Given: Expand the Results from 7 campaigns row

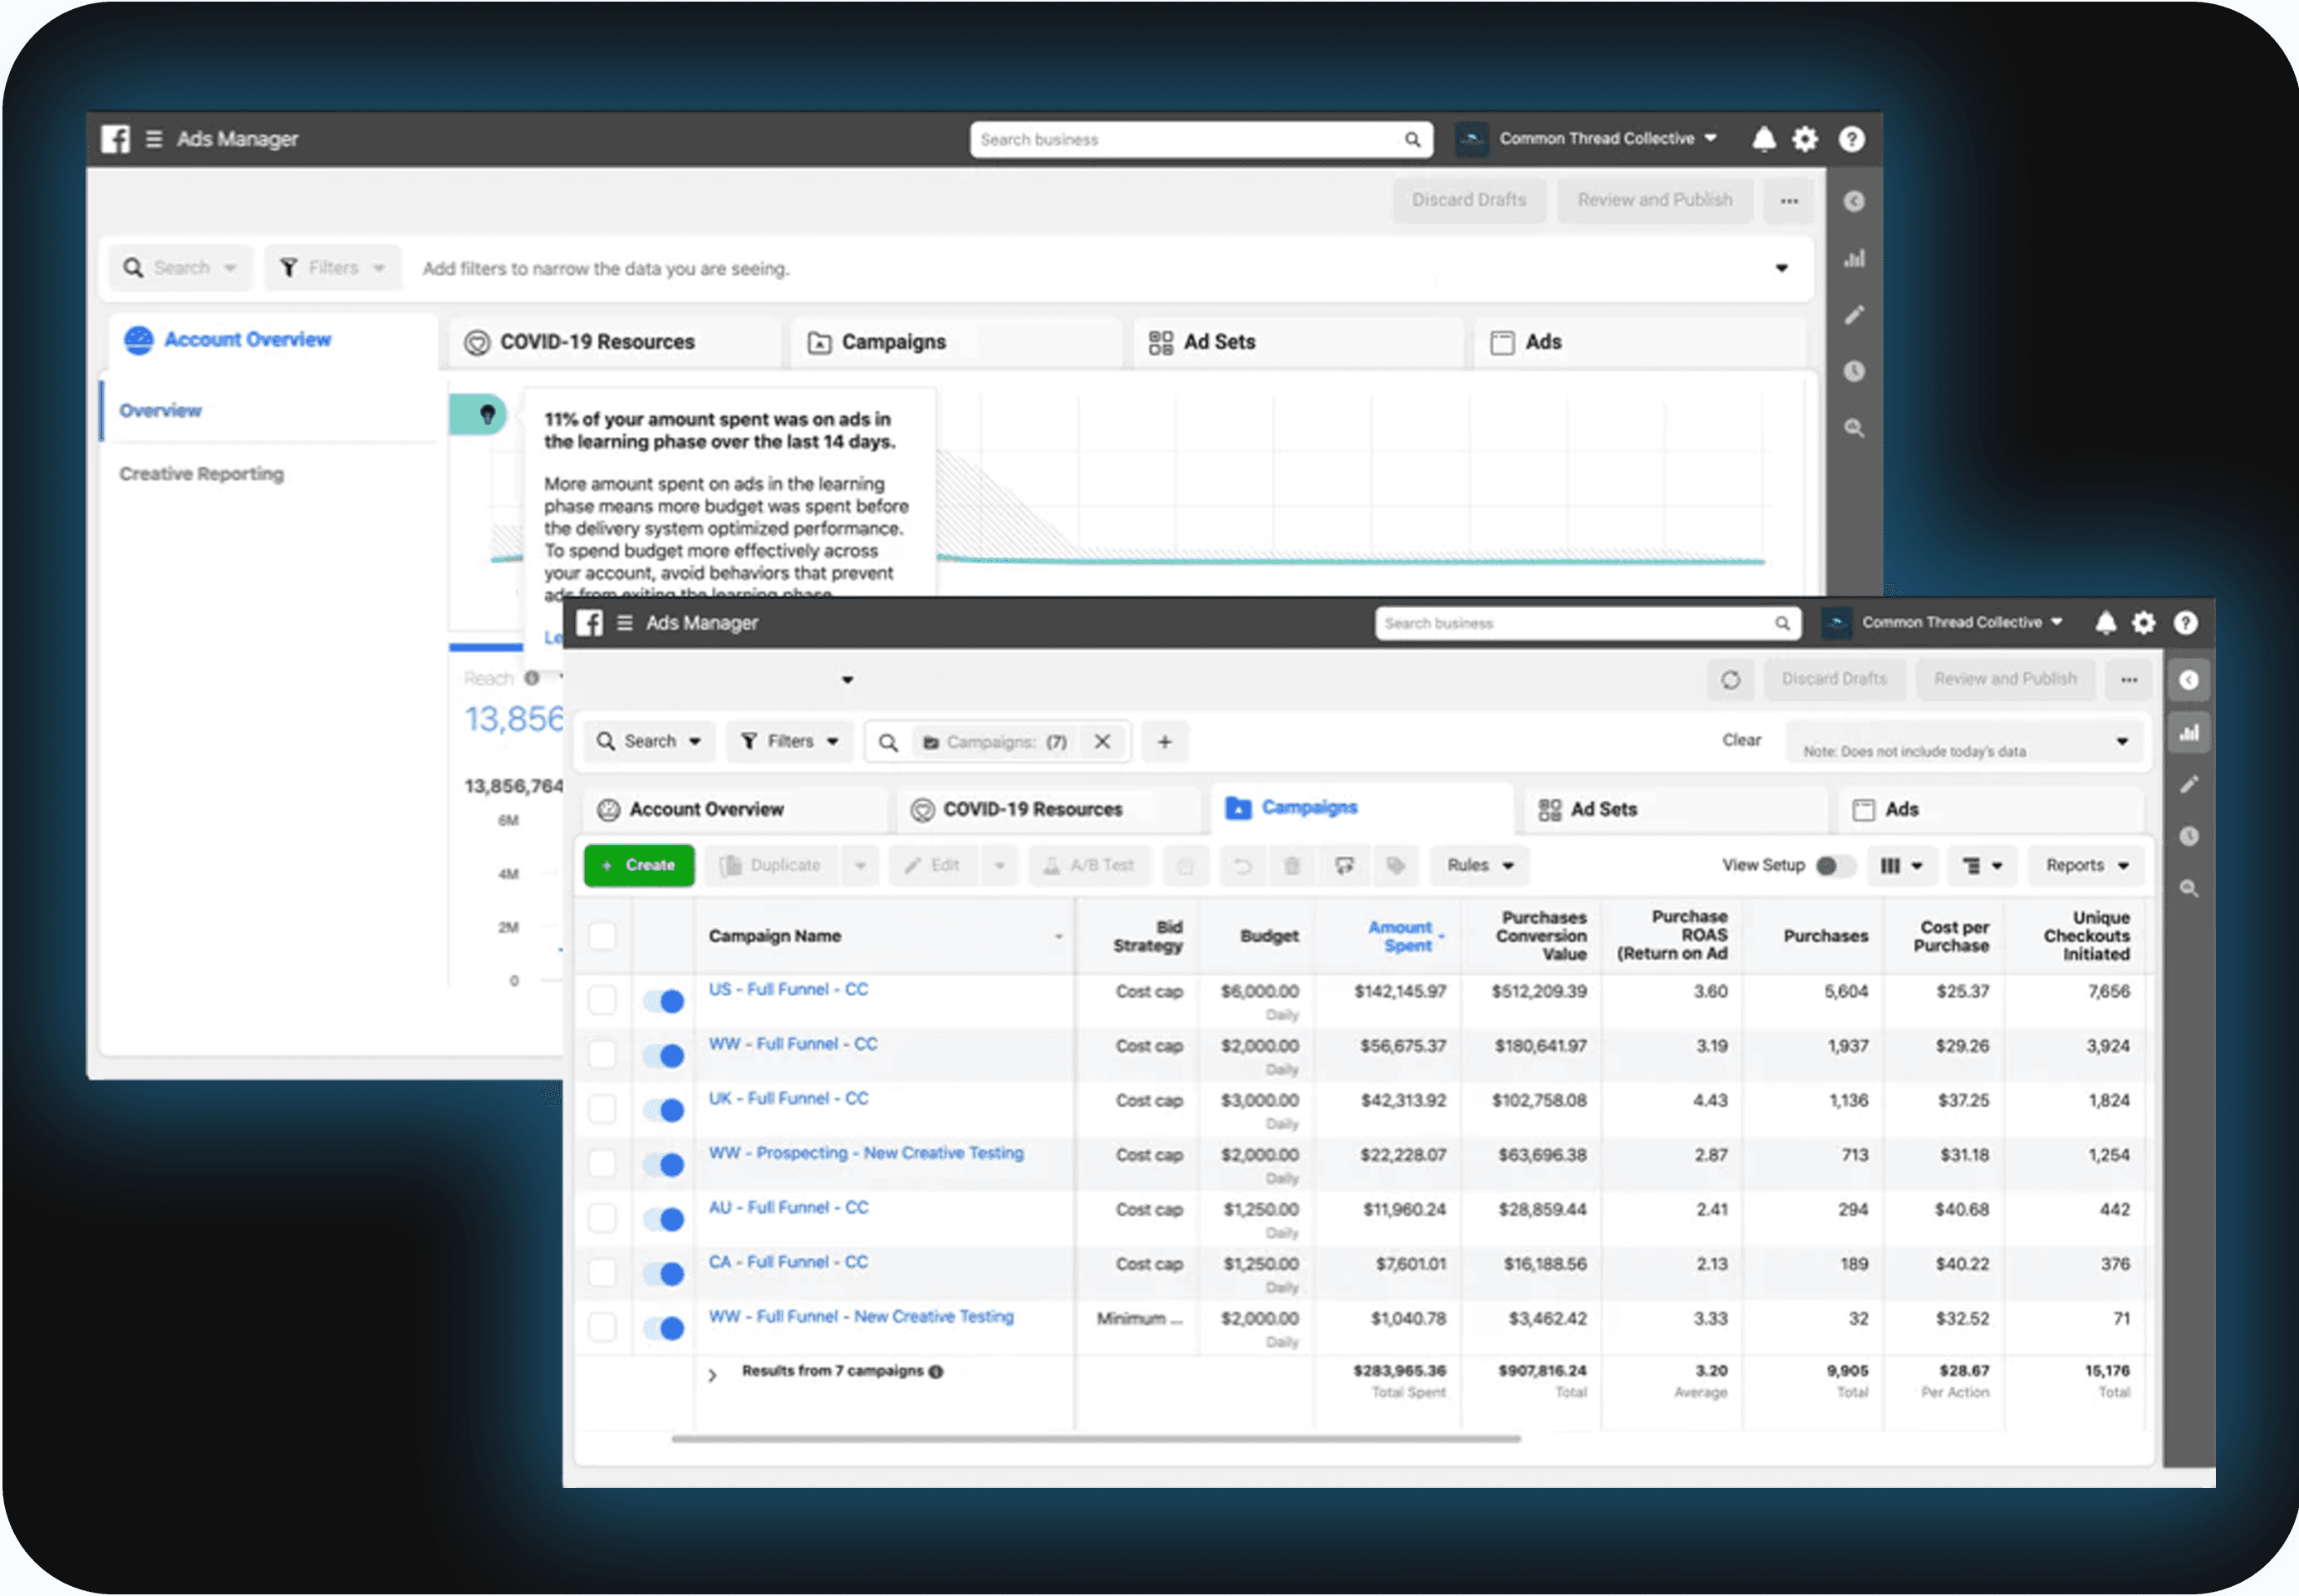Looking at the screenshot, I should (x=712, y=1376).
